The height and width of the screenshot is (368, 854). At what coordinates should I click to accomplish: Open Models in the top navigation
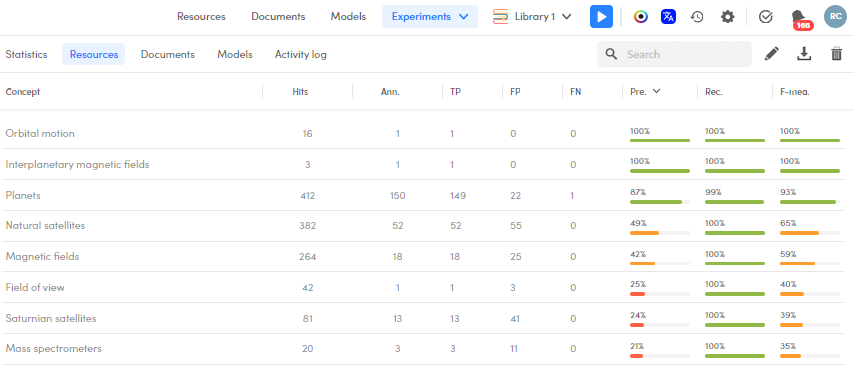tap(348, 17)
